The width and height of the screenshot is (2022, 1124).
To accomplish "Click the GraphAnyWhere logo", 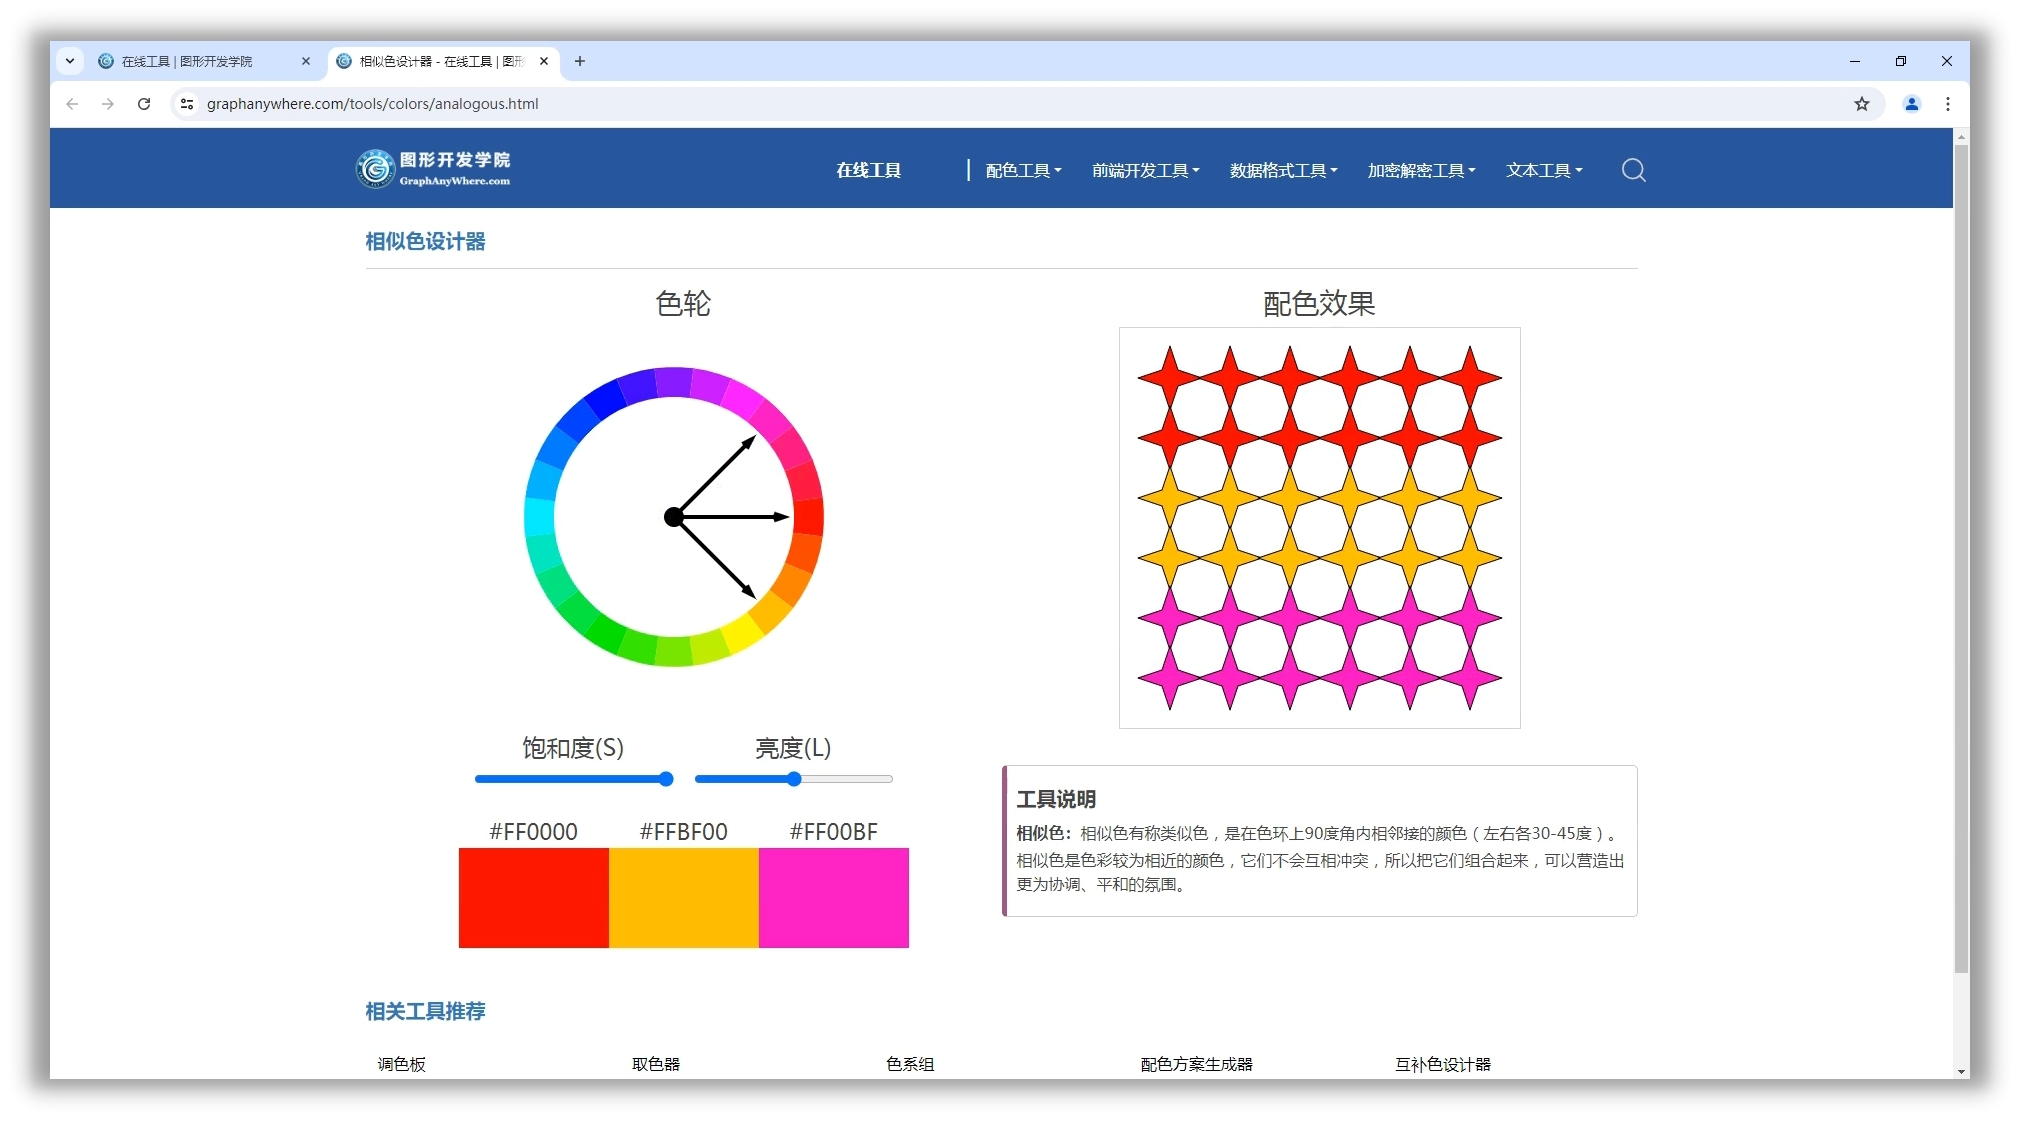I will pyautogui.click(x=433, y=169).
